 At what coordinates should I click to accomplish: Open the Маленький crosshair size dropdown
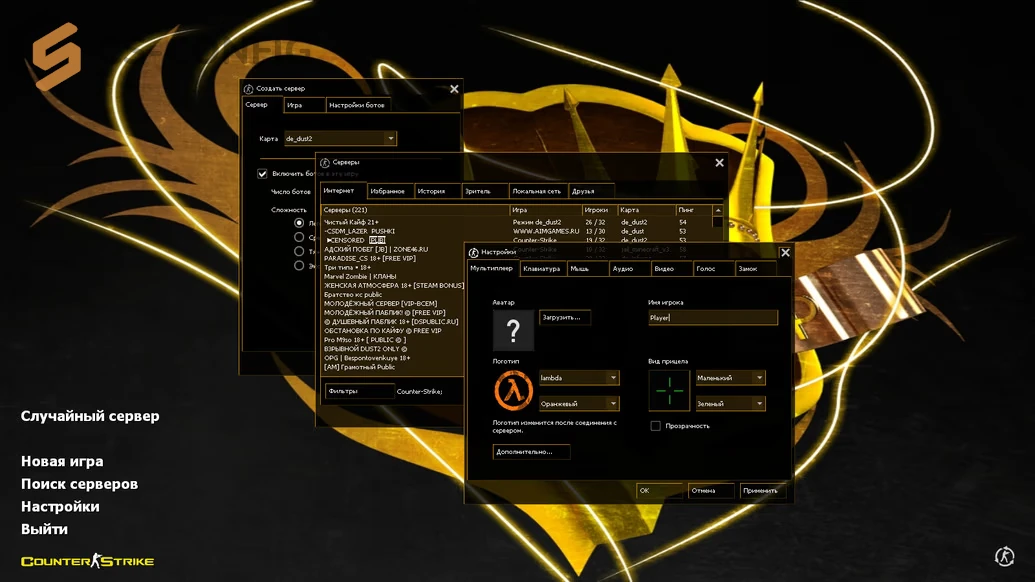(759, 378)
